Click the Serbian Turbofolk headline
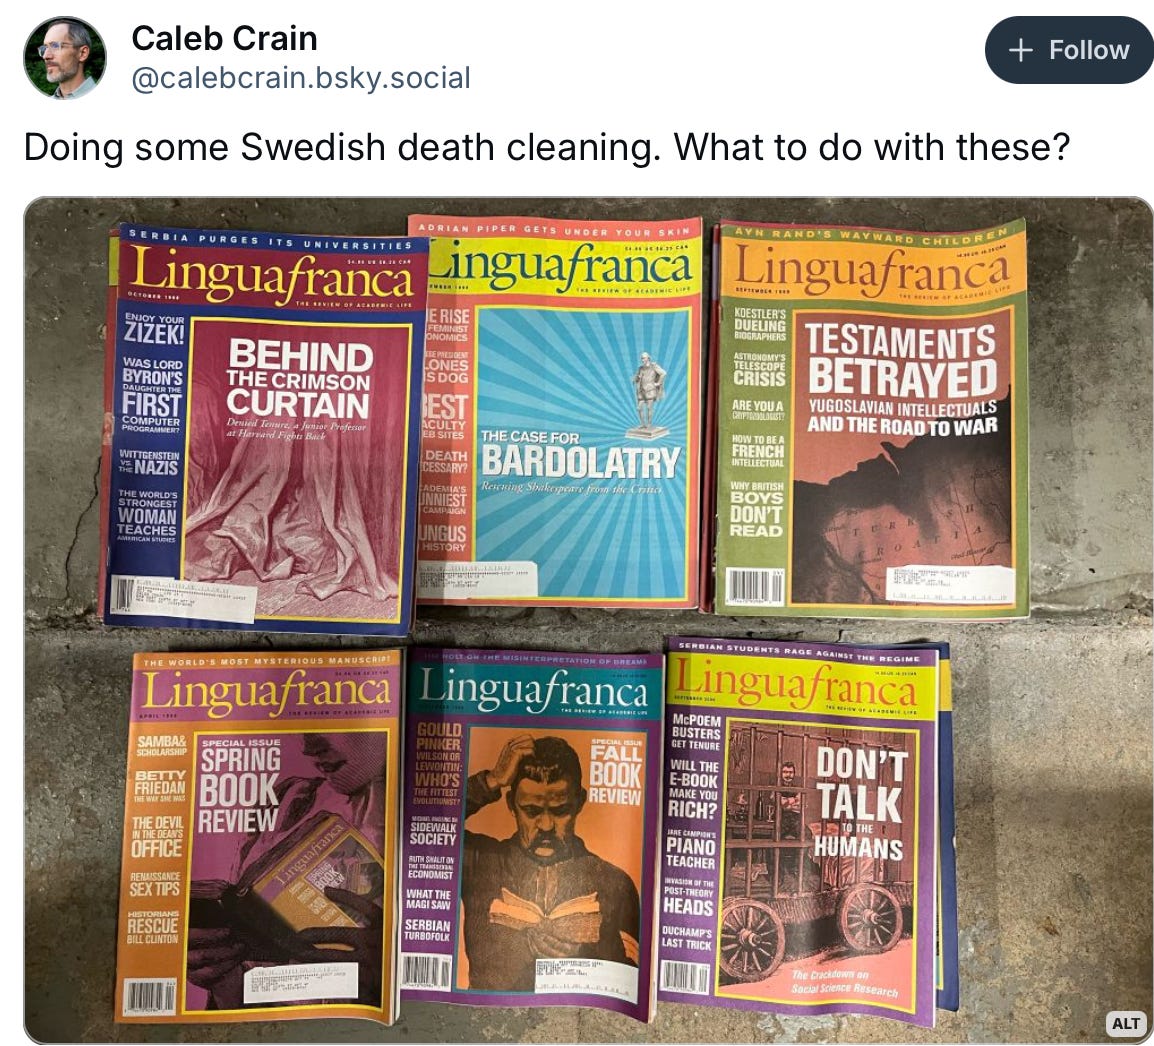The image size is (1154, 1046). pos(428,930)
